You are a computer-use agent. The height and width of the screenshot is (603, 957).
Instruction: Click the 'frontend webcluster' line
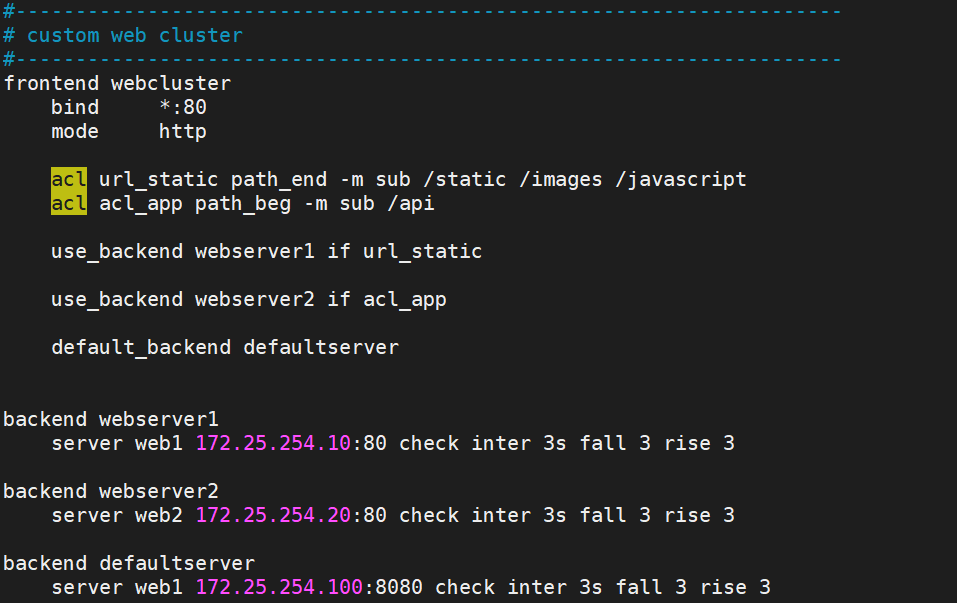[117, 84]
